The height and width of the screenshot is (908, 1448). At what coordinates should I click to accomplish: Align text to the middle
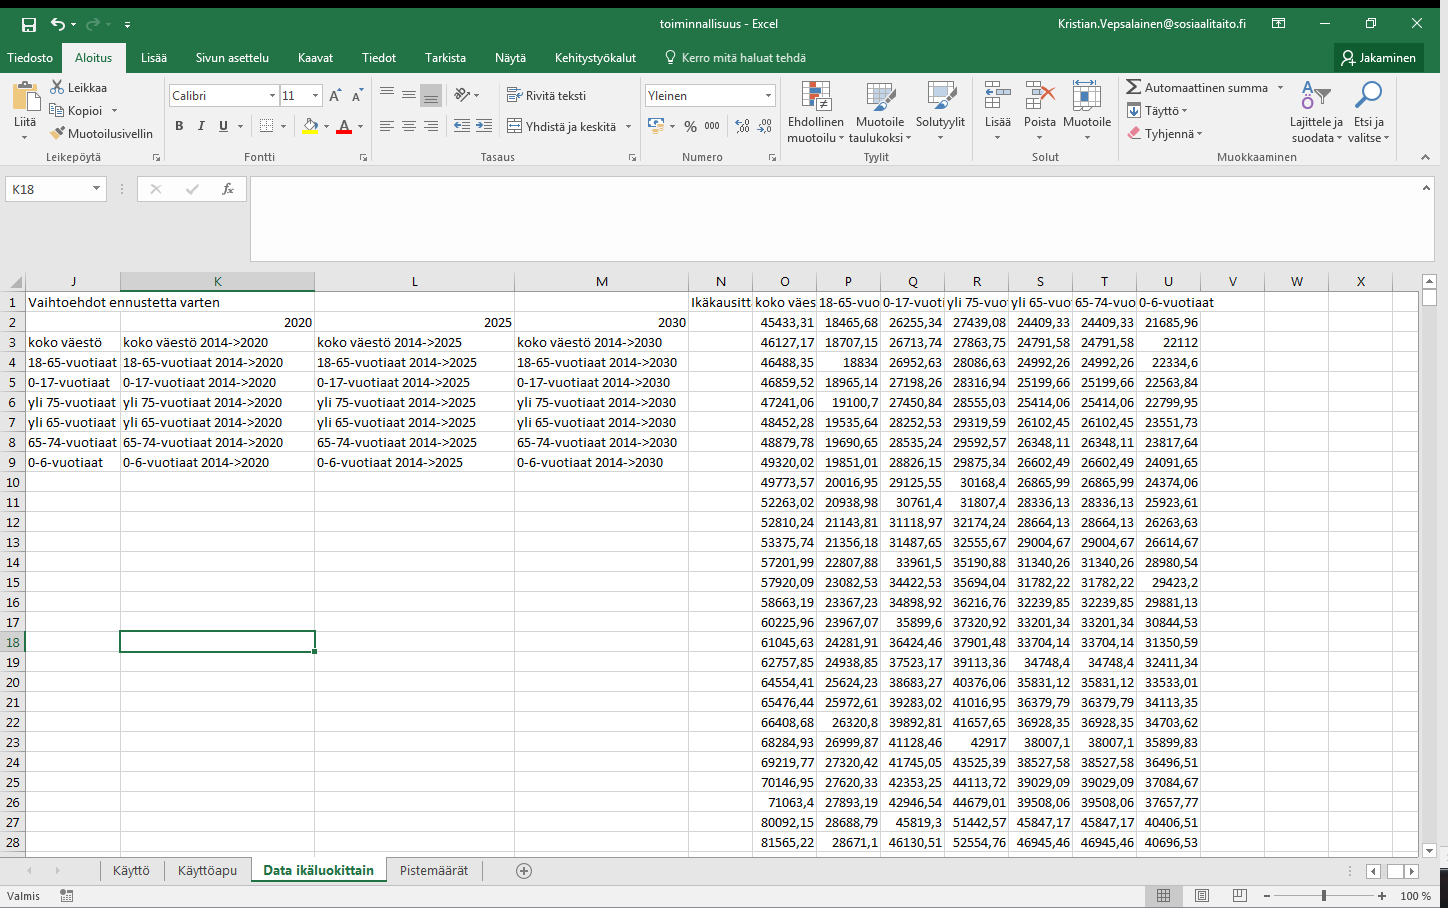coord(409,95)
